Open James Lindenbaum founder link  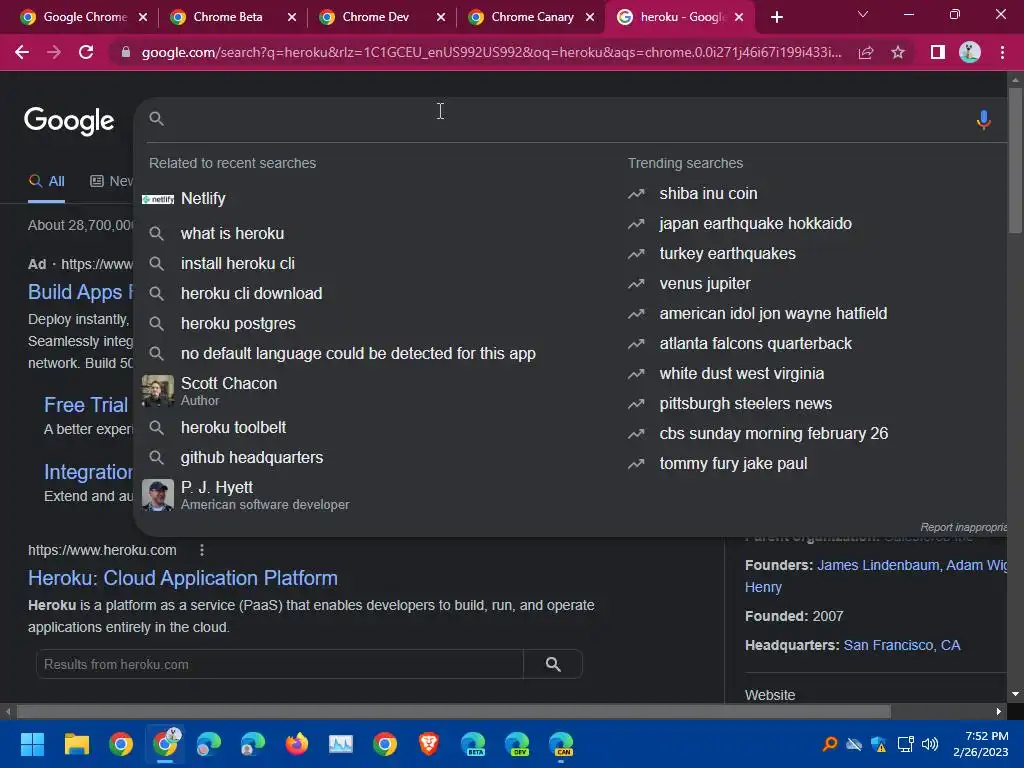(878, 565)
